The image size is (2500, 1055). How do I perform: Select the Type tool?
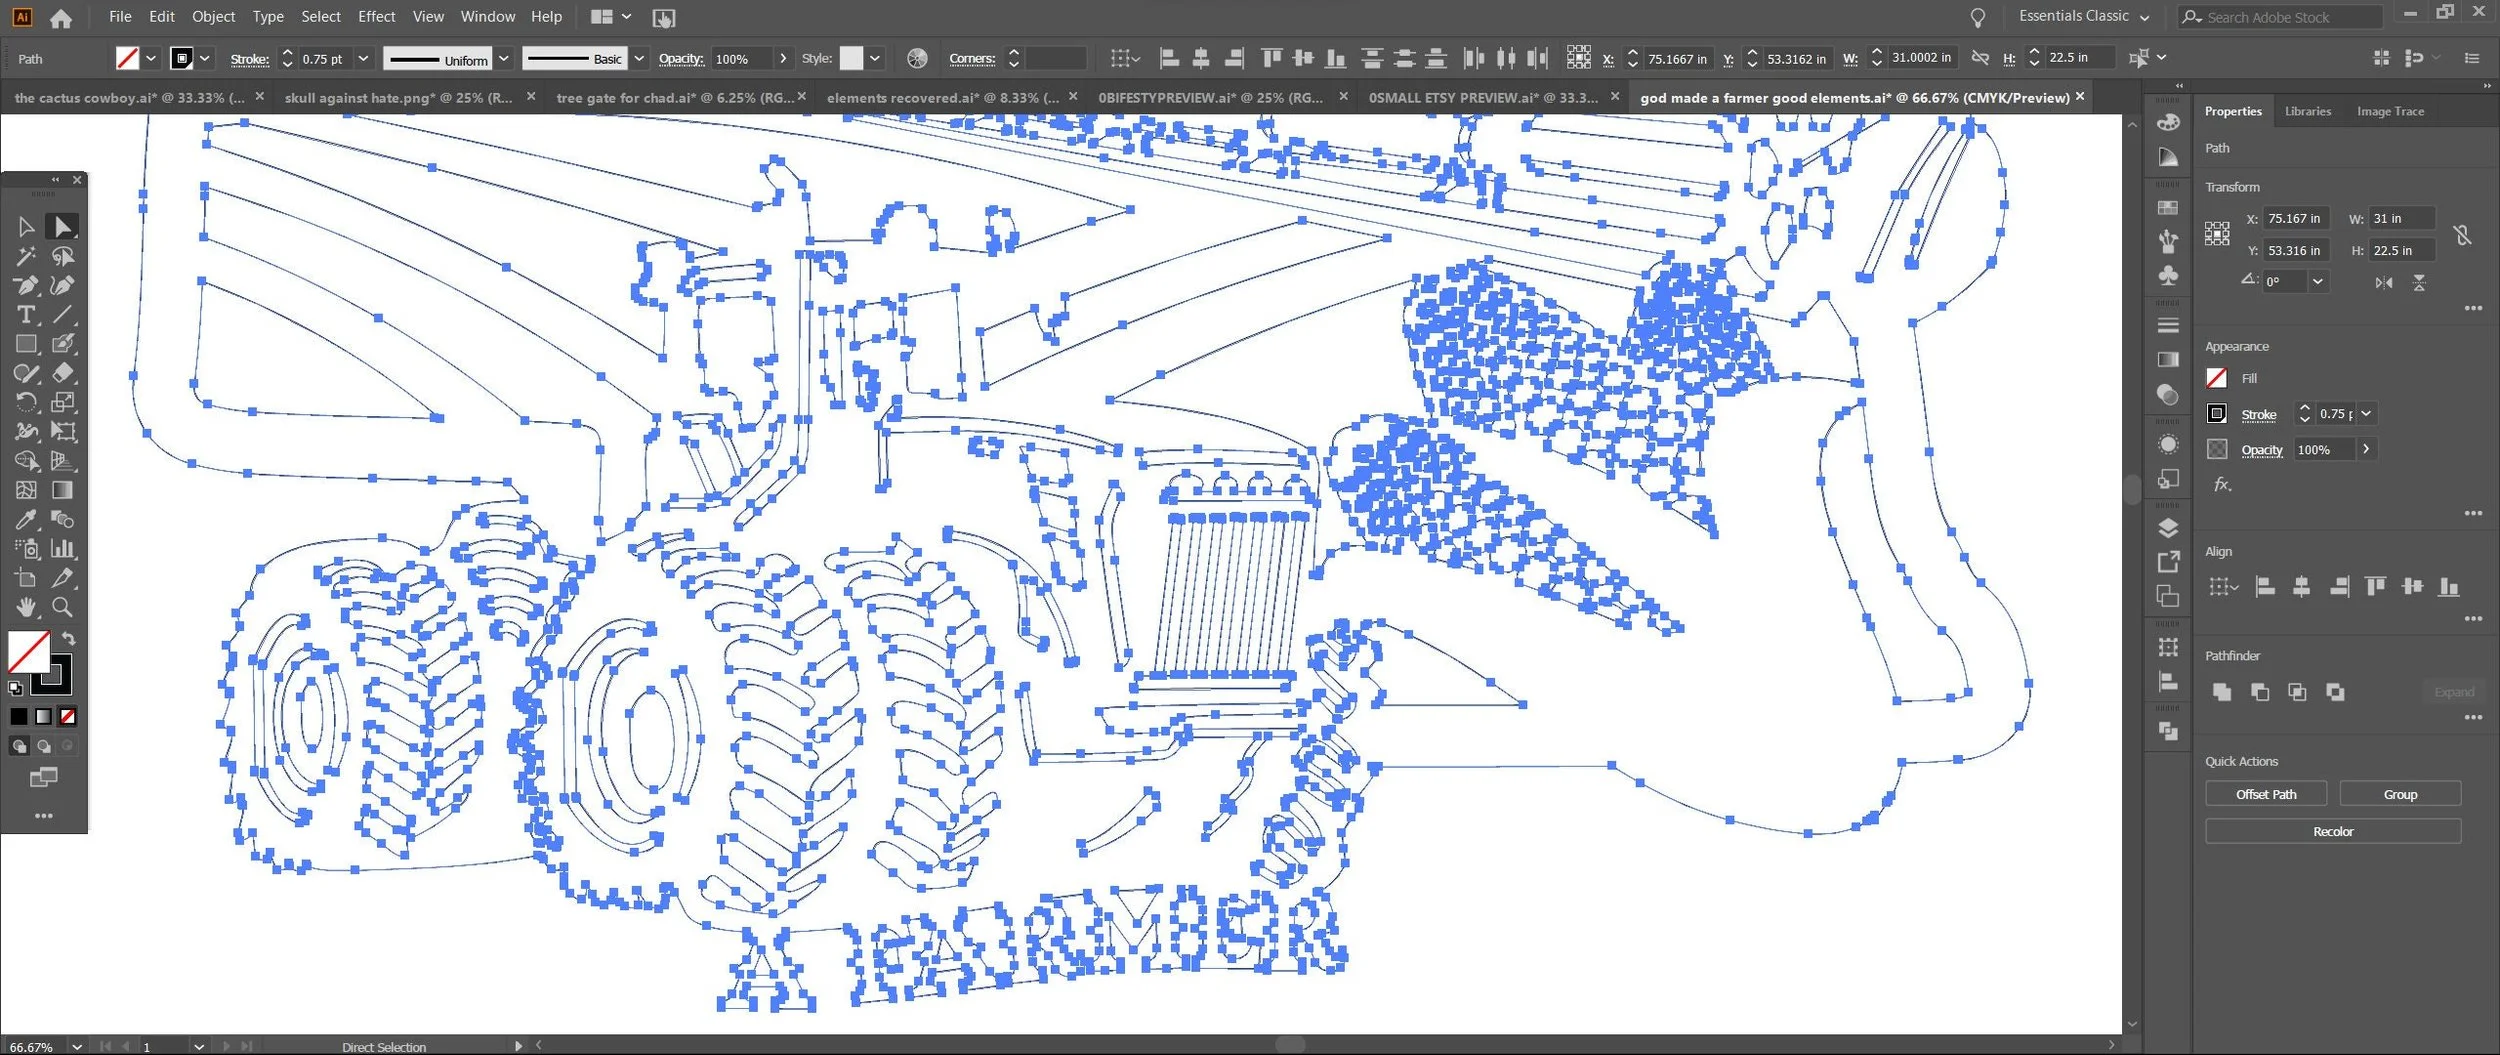point(26,315)
